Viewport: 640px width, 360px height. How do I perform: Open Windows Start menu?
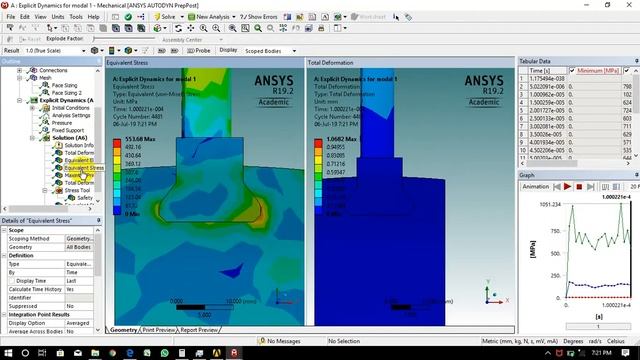[x=8, y=353]
